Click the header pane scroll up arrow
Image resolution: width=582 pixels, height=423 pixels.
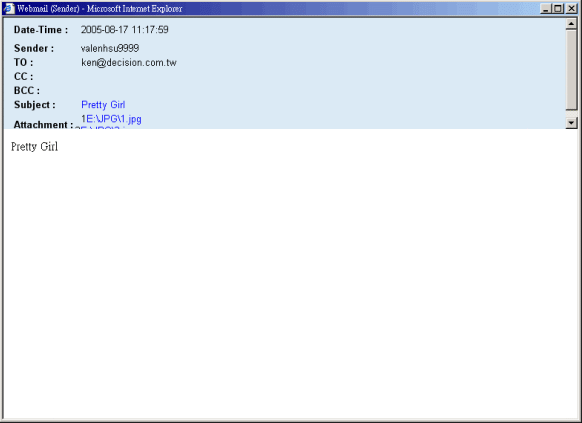pyautogui.click(x=571, y=24)
